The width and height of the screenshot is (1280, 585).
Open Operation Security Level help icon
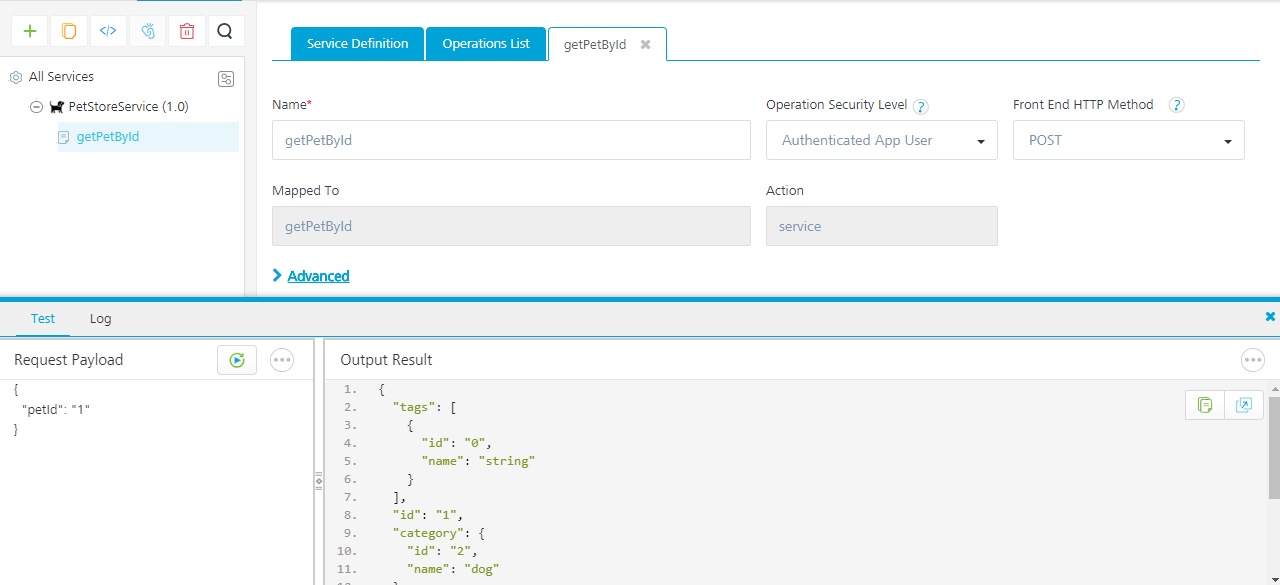pyautogui.click(x=920, y=106)
